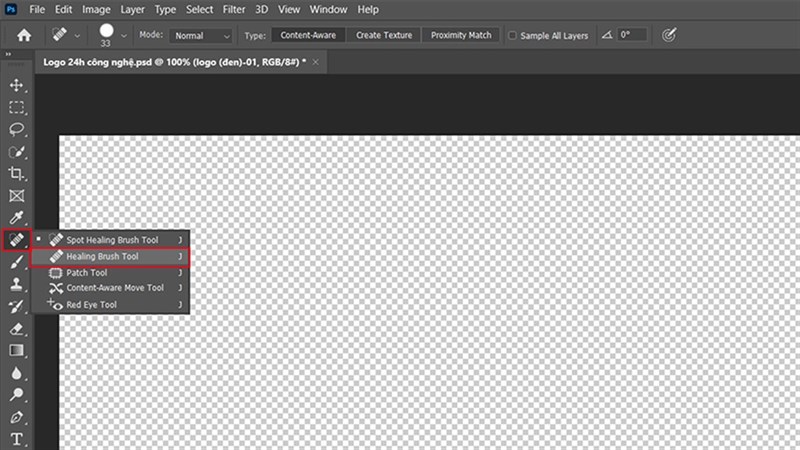Viewport: 800px width, 450px height.
Task: Select the Brush tool in toolbar
Action: click(x=16, y=262)
